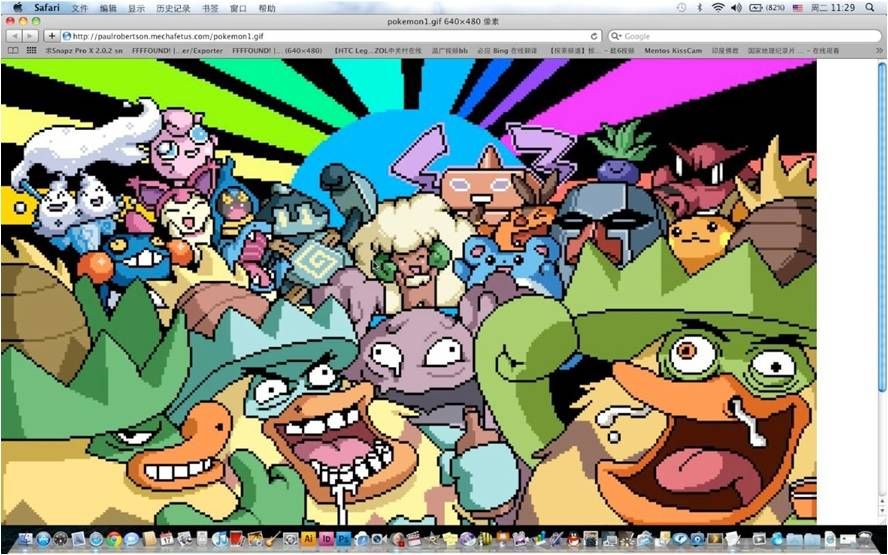The image size is (888, 555).
Task: Open the FFFFOUND! (640×480) bookmark
Action: point(277,50)
